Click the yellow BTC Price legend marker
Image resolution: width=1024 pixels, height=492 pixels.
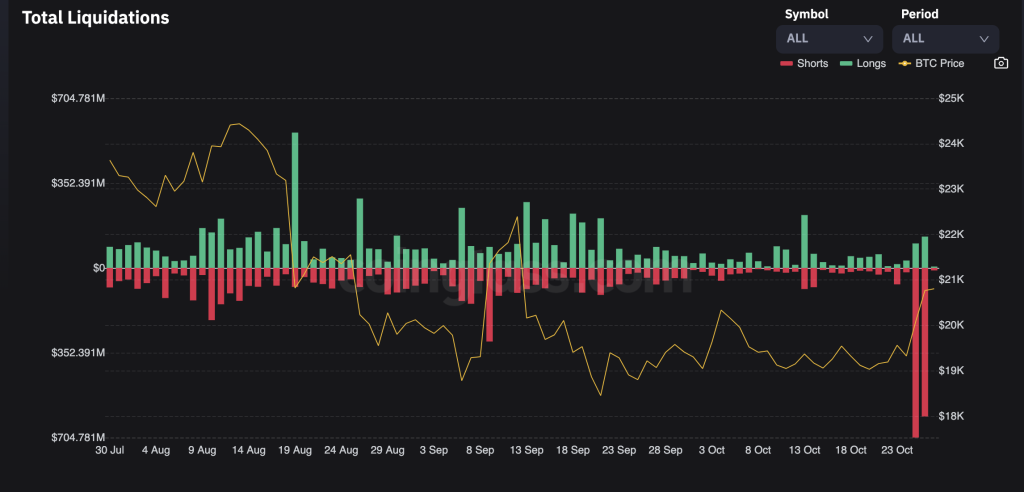(x=904, y=64)
